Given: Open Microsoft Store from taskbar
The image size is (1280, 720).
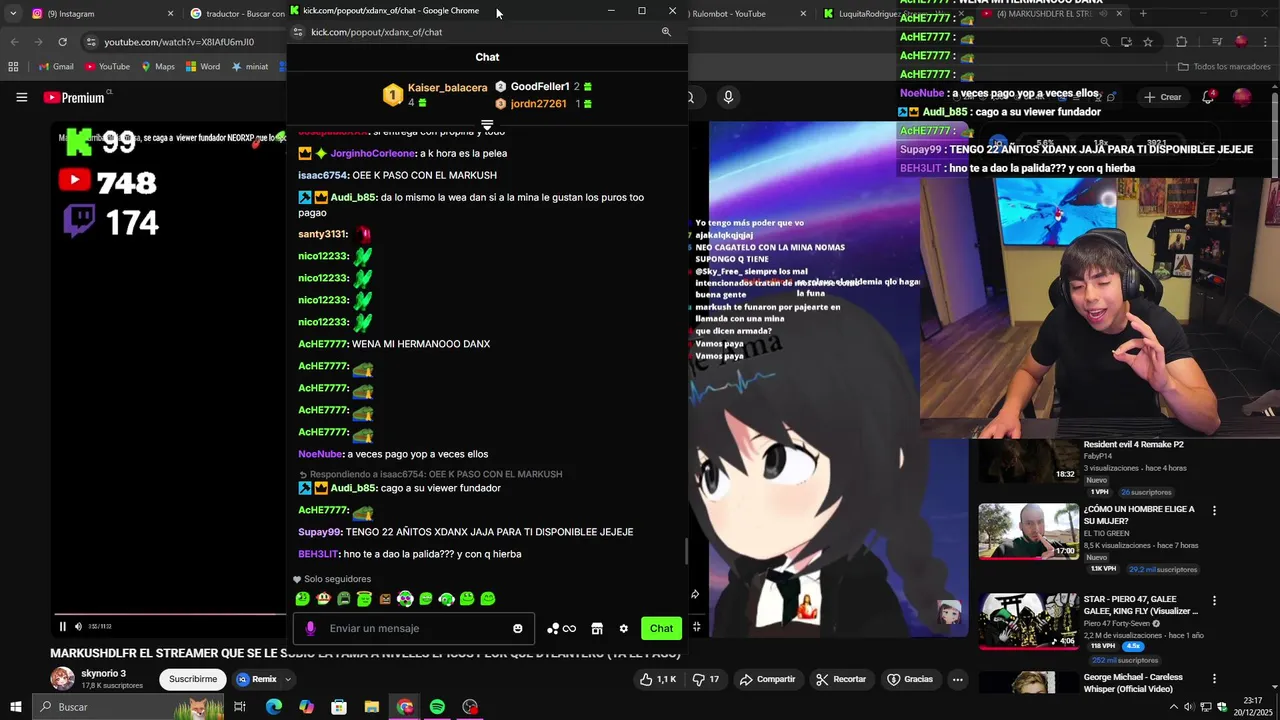Looking at the screenshot, I should pos(339,707).
